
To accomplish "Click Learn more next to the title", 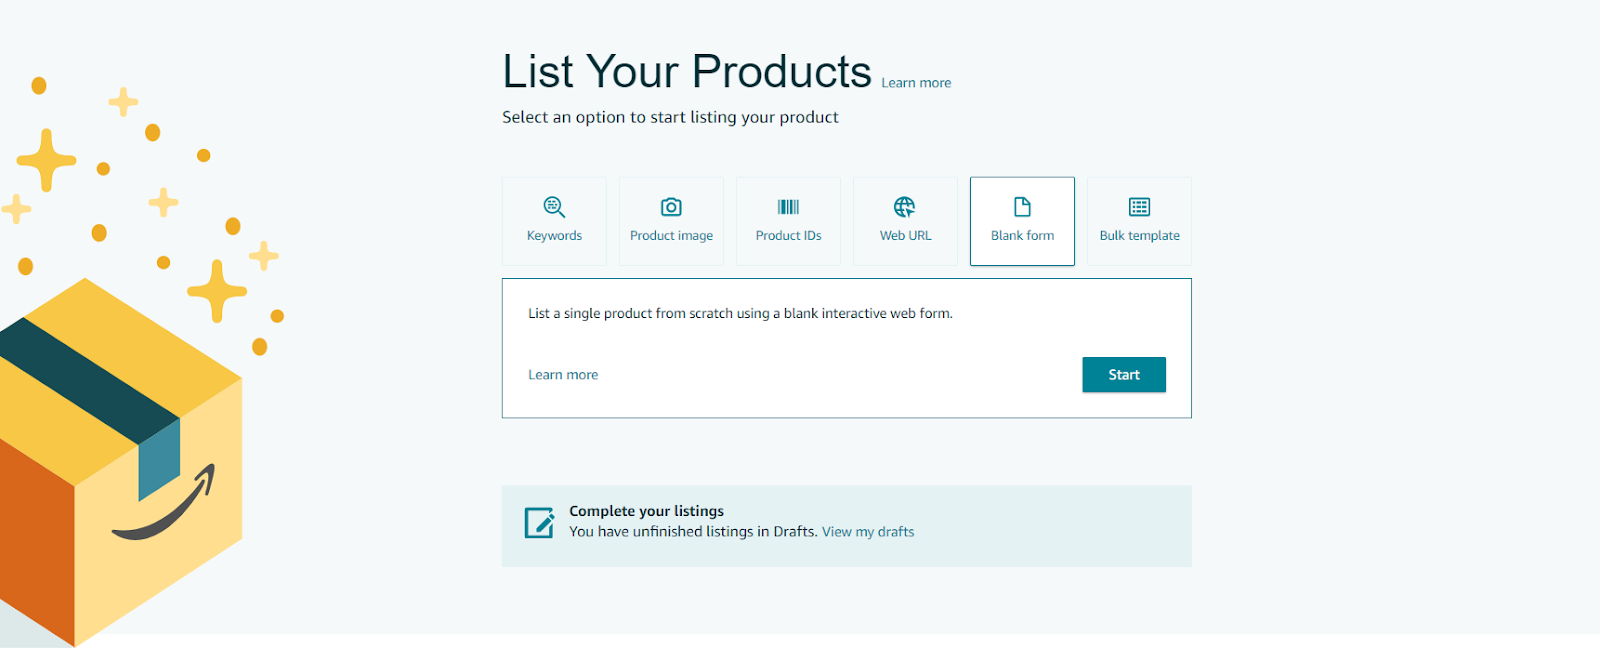I will [x=916, y=82].
